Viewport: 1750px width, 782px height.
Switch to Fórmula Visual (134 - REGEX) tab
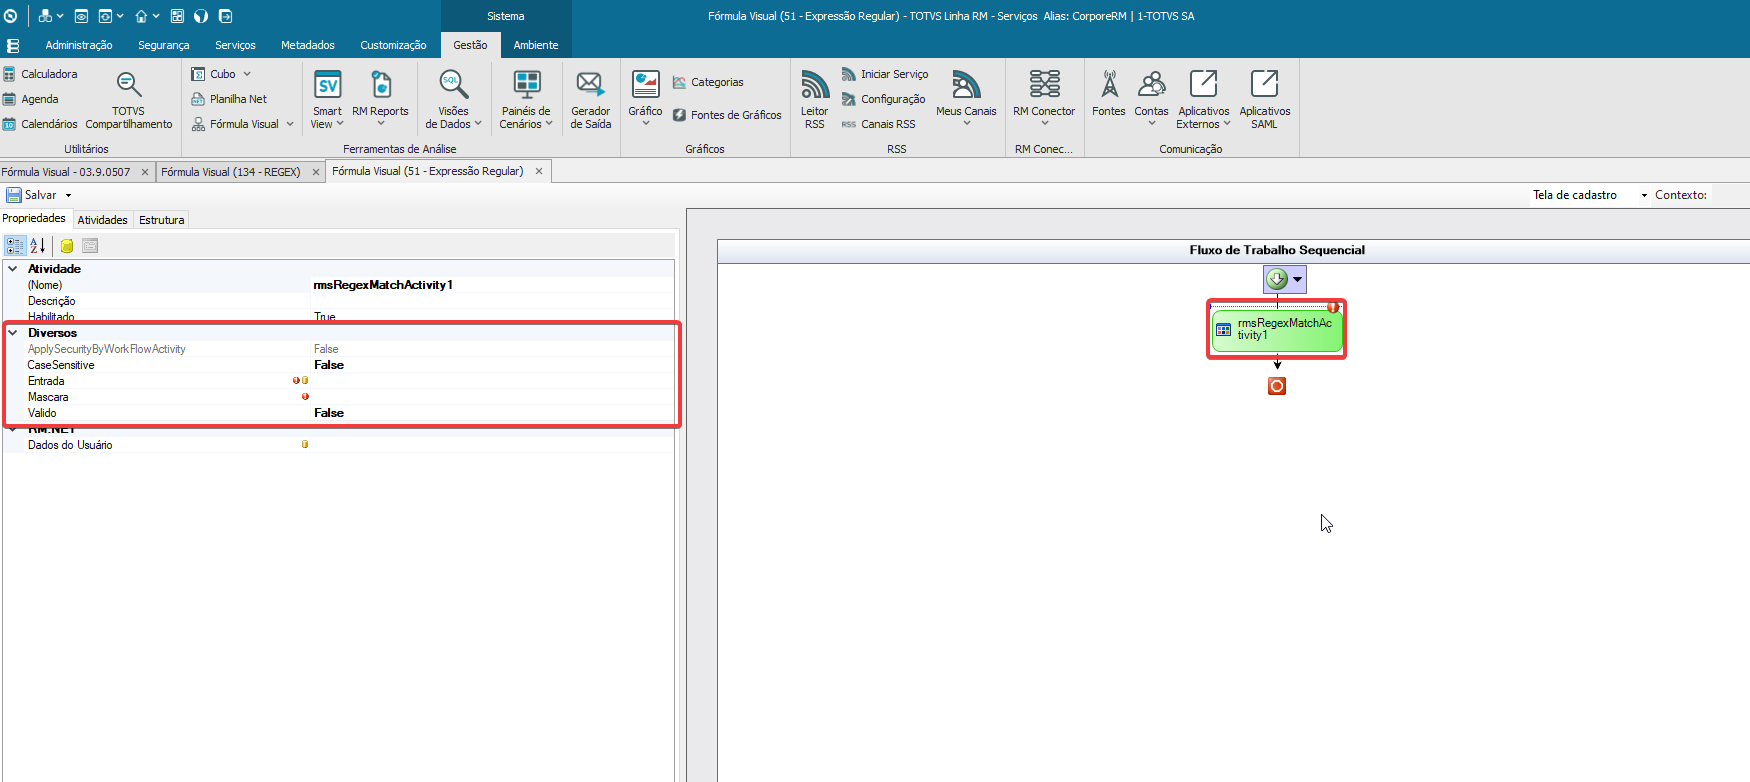pos(231,172)
